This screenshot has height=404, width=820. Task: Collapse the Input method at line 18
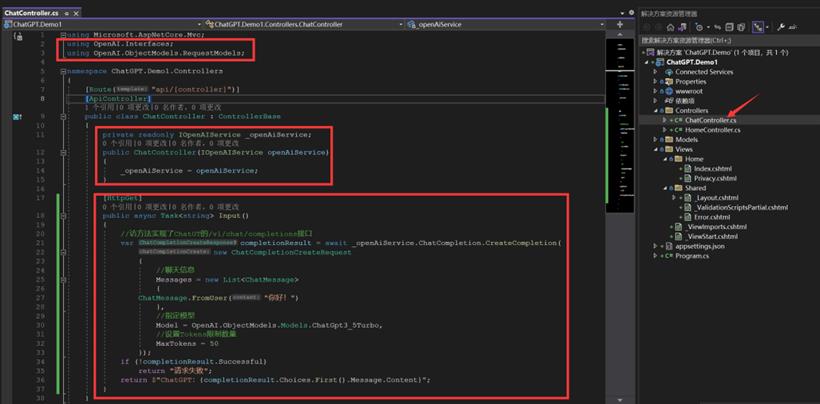[63, 215]
